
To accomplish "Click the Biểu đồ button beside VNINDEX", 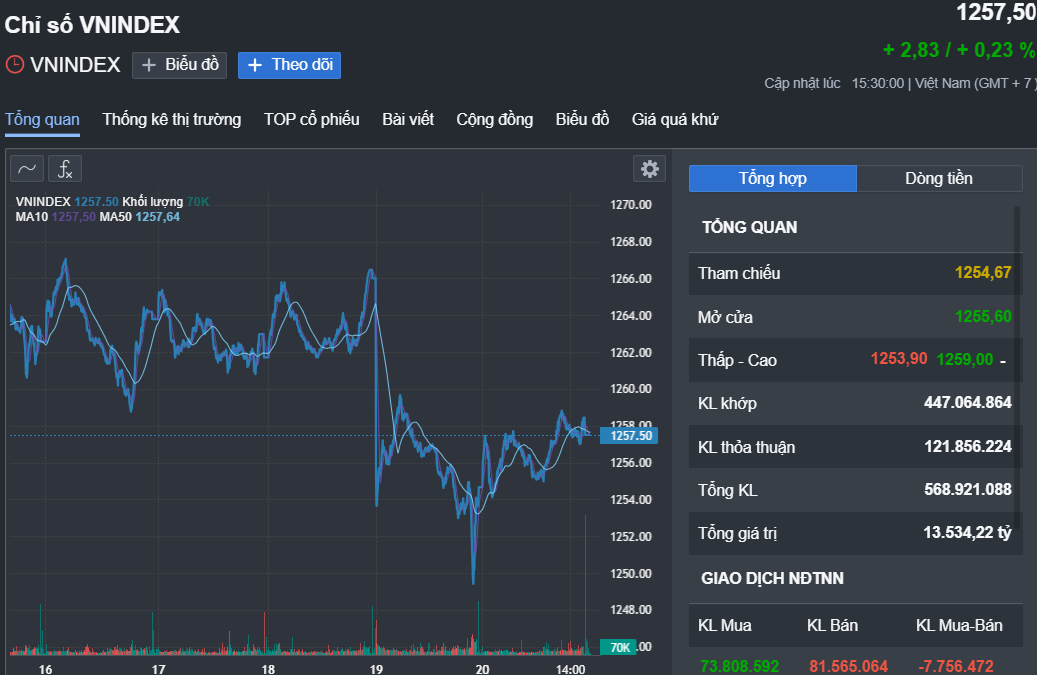I will (179, 65).
